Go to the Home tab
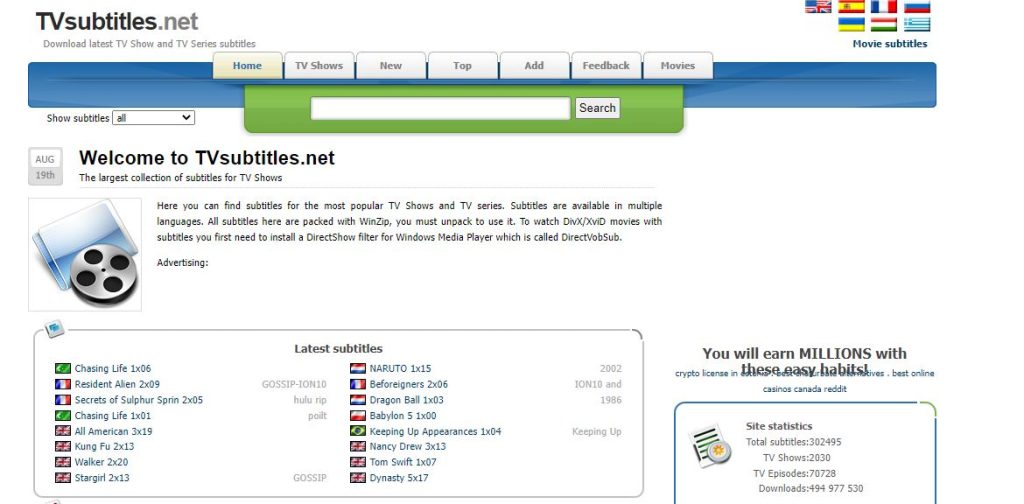This screenshot has height=504, width=1024. tap(248, 65)
